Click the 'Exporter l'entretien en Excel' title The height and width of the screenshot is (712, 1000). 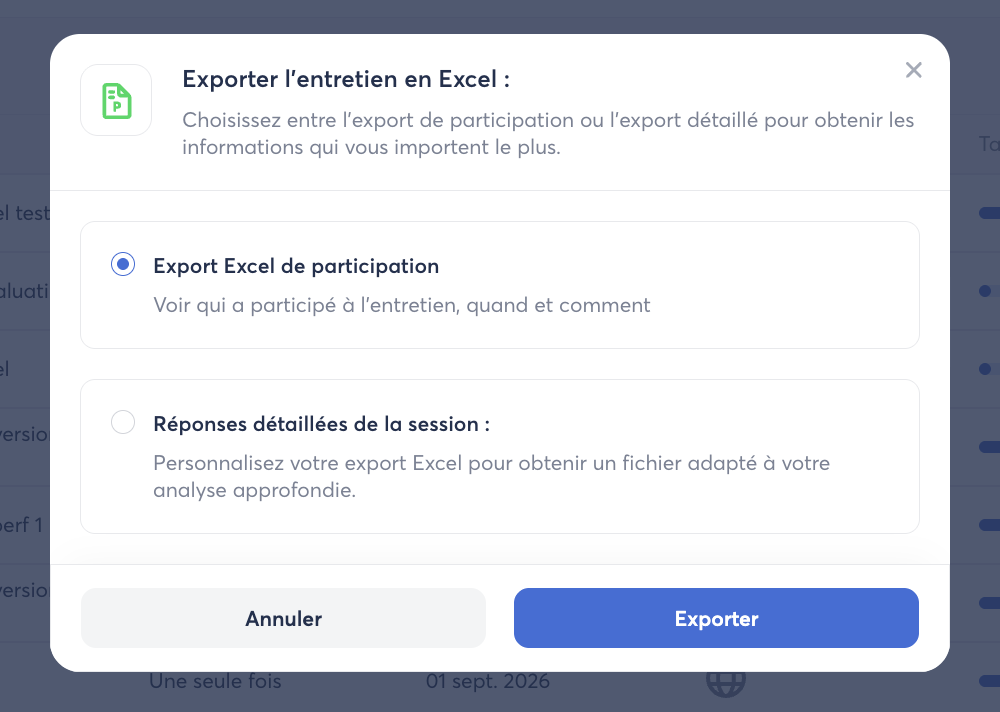[x=346, y=79]
